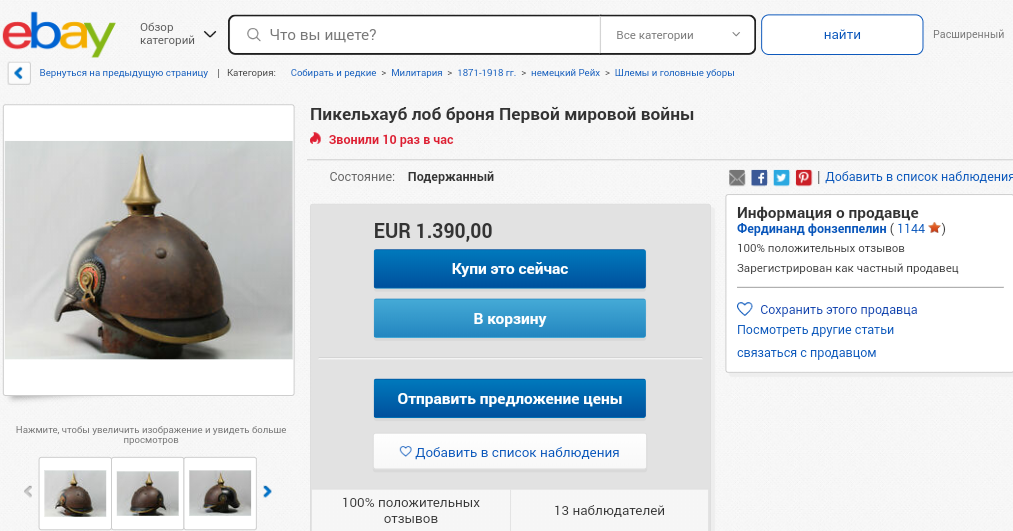Image resolution: width=1013 pixels, height=531 pixels.
Task: Open the Все категории dropdown
Action: (677, 35)
